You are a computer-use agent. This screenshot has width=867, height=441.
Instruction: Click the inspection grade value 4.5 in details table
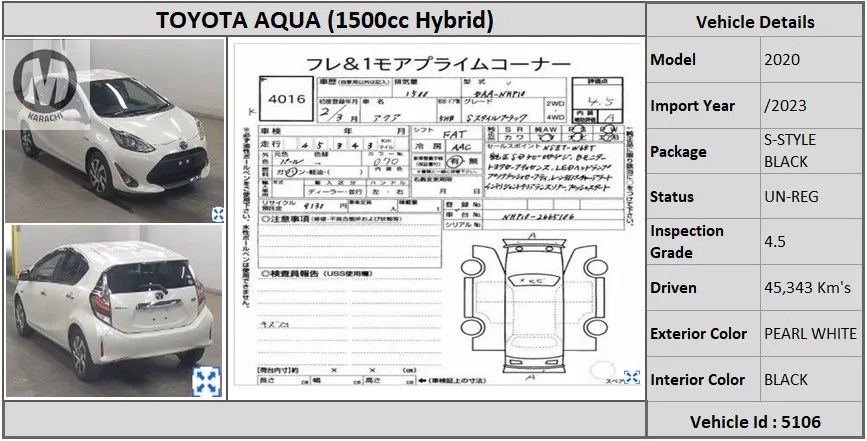click(775, 242)
